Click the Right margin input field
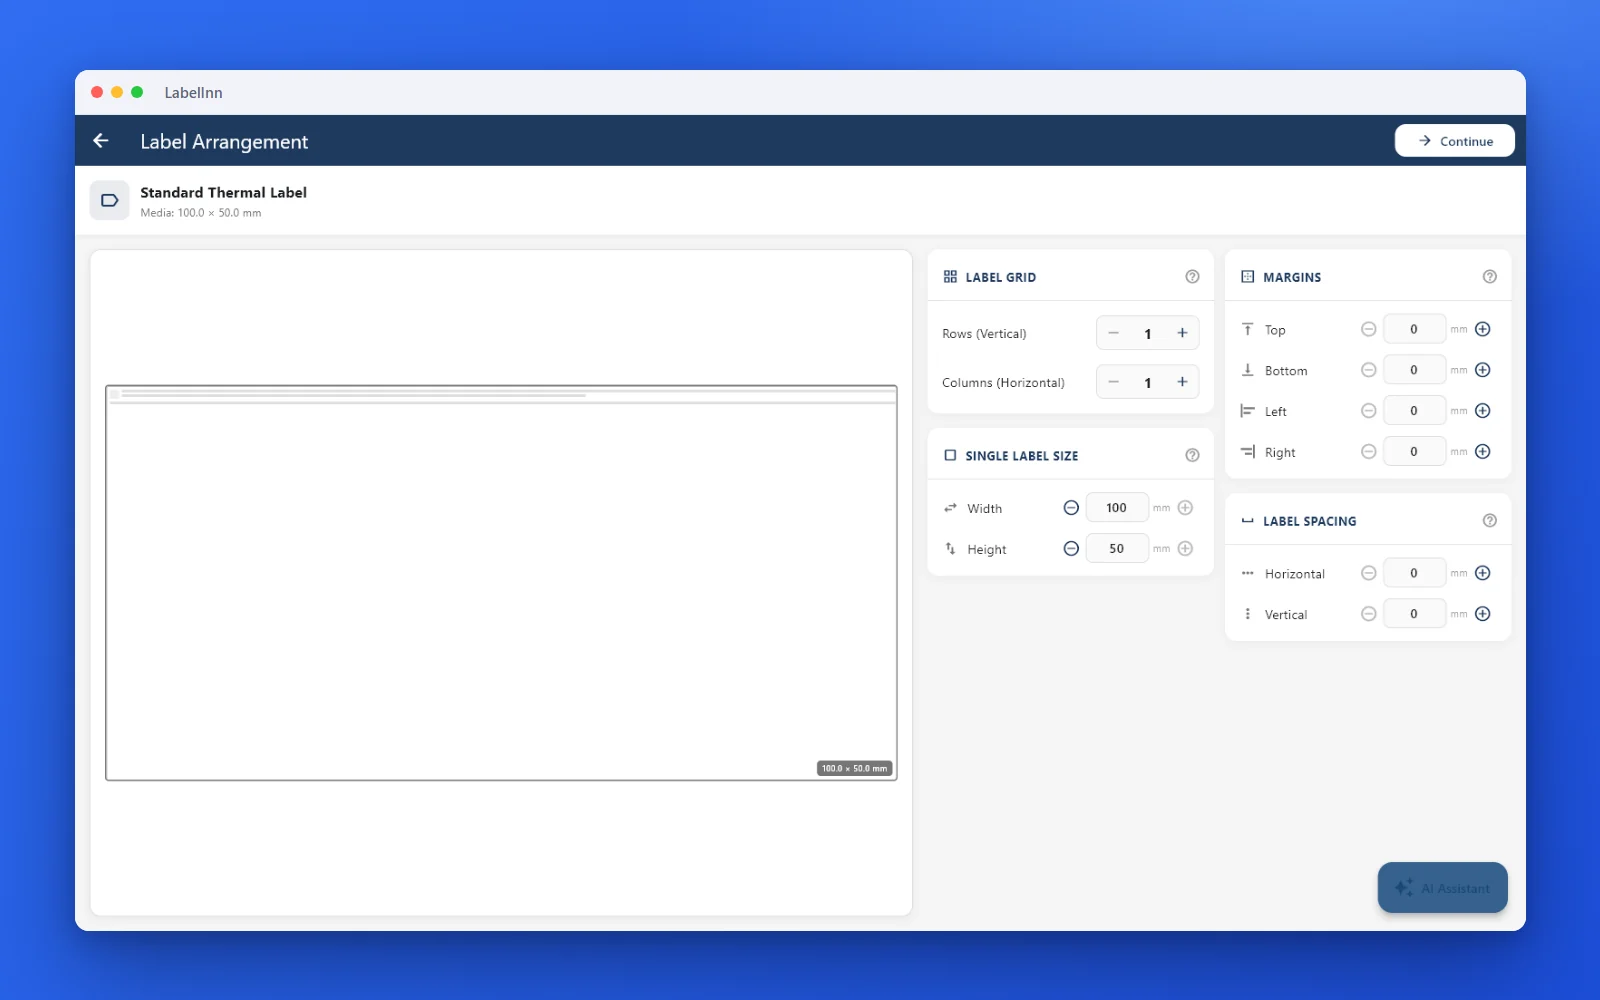Screen dimensions: 1600x1000 tap(1414, 452)
